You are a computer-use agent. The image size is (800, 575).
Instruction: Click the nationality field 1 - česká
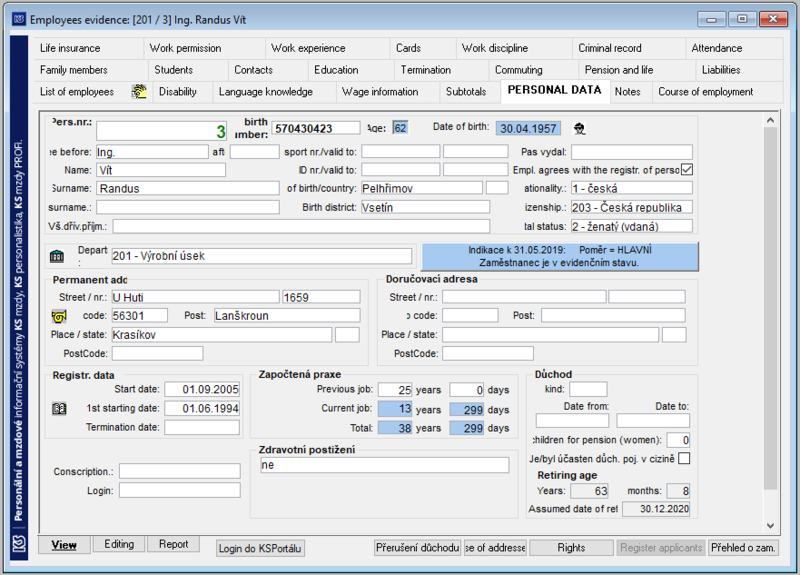632,189
